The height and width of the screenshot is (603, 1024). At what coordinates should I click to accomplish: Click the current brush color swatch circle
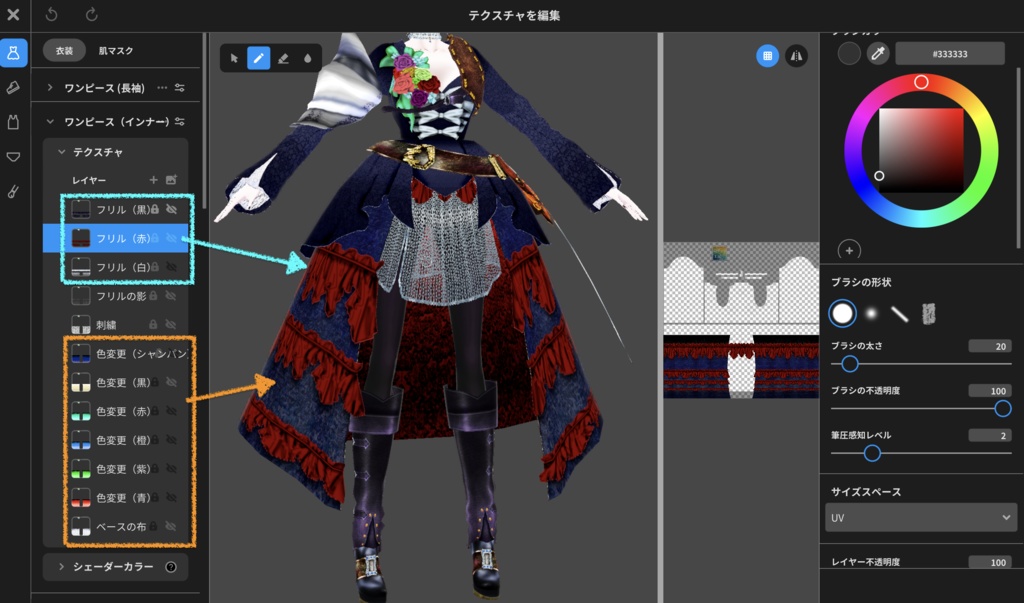point(849,54)
